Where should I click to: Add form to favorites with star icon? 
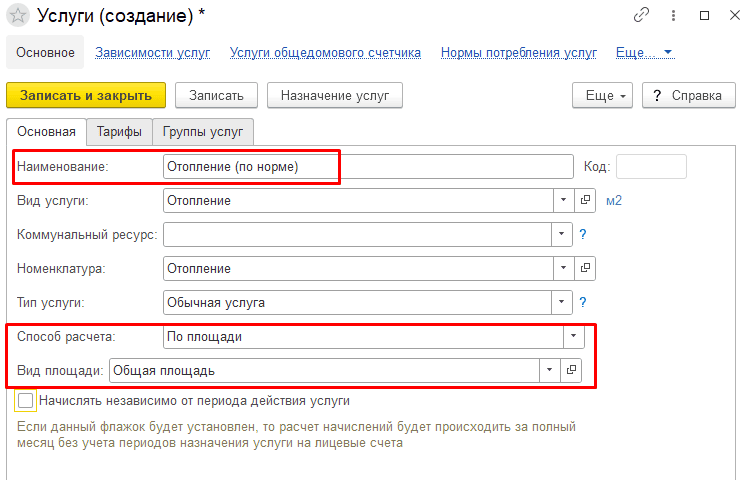click(18, 15)
